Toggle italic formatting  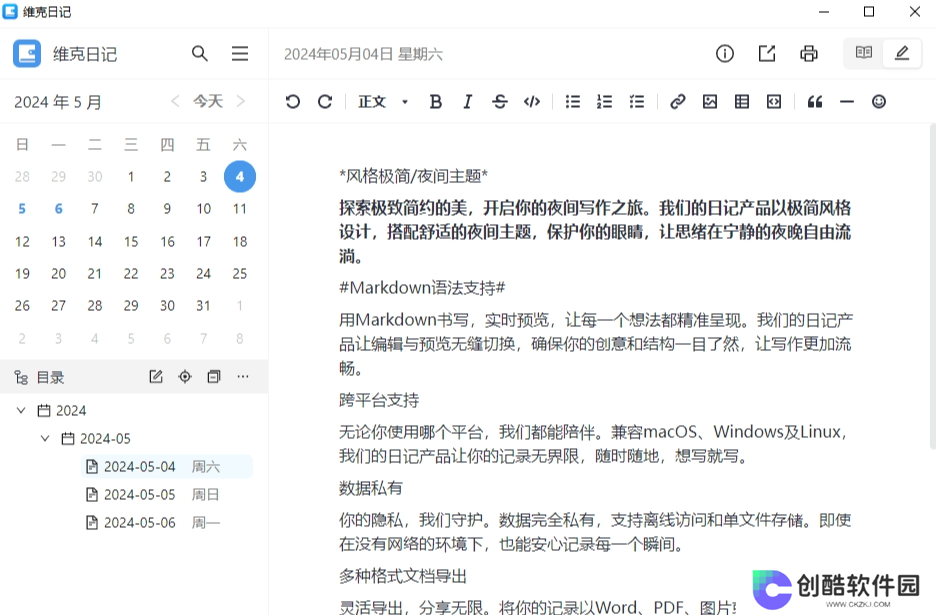coord(467,102)
